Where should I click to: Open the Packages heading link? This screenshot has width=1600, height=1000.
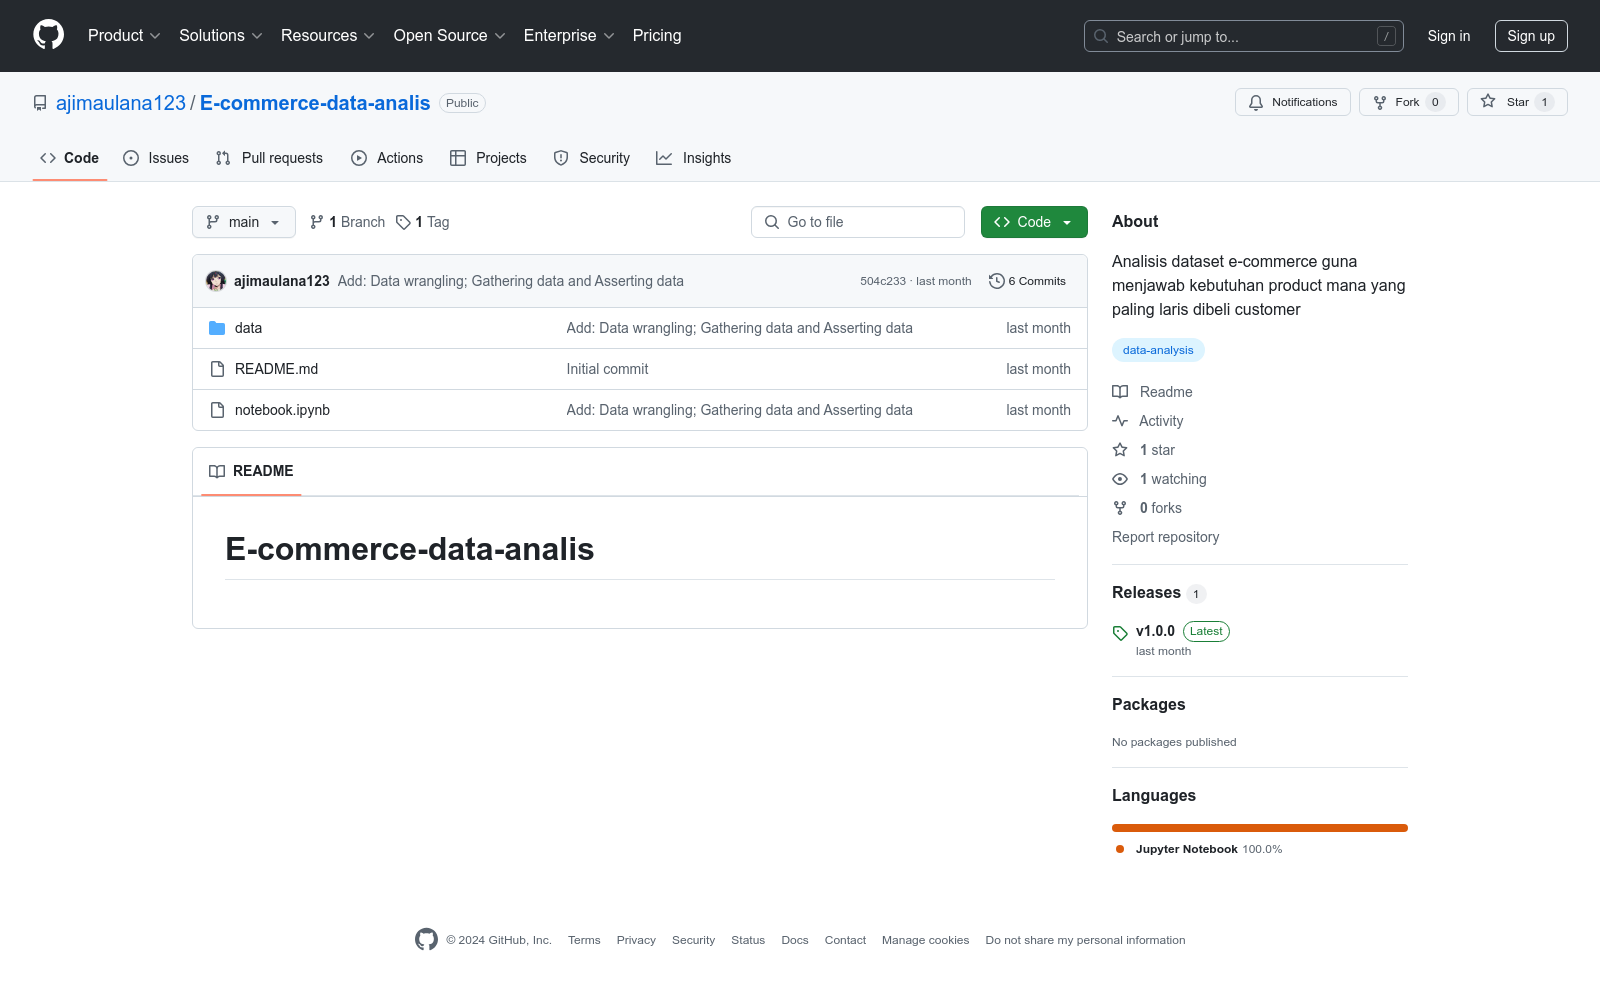(1148, 705)
